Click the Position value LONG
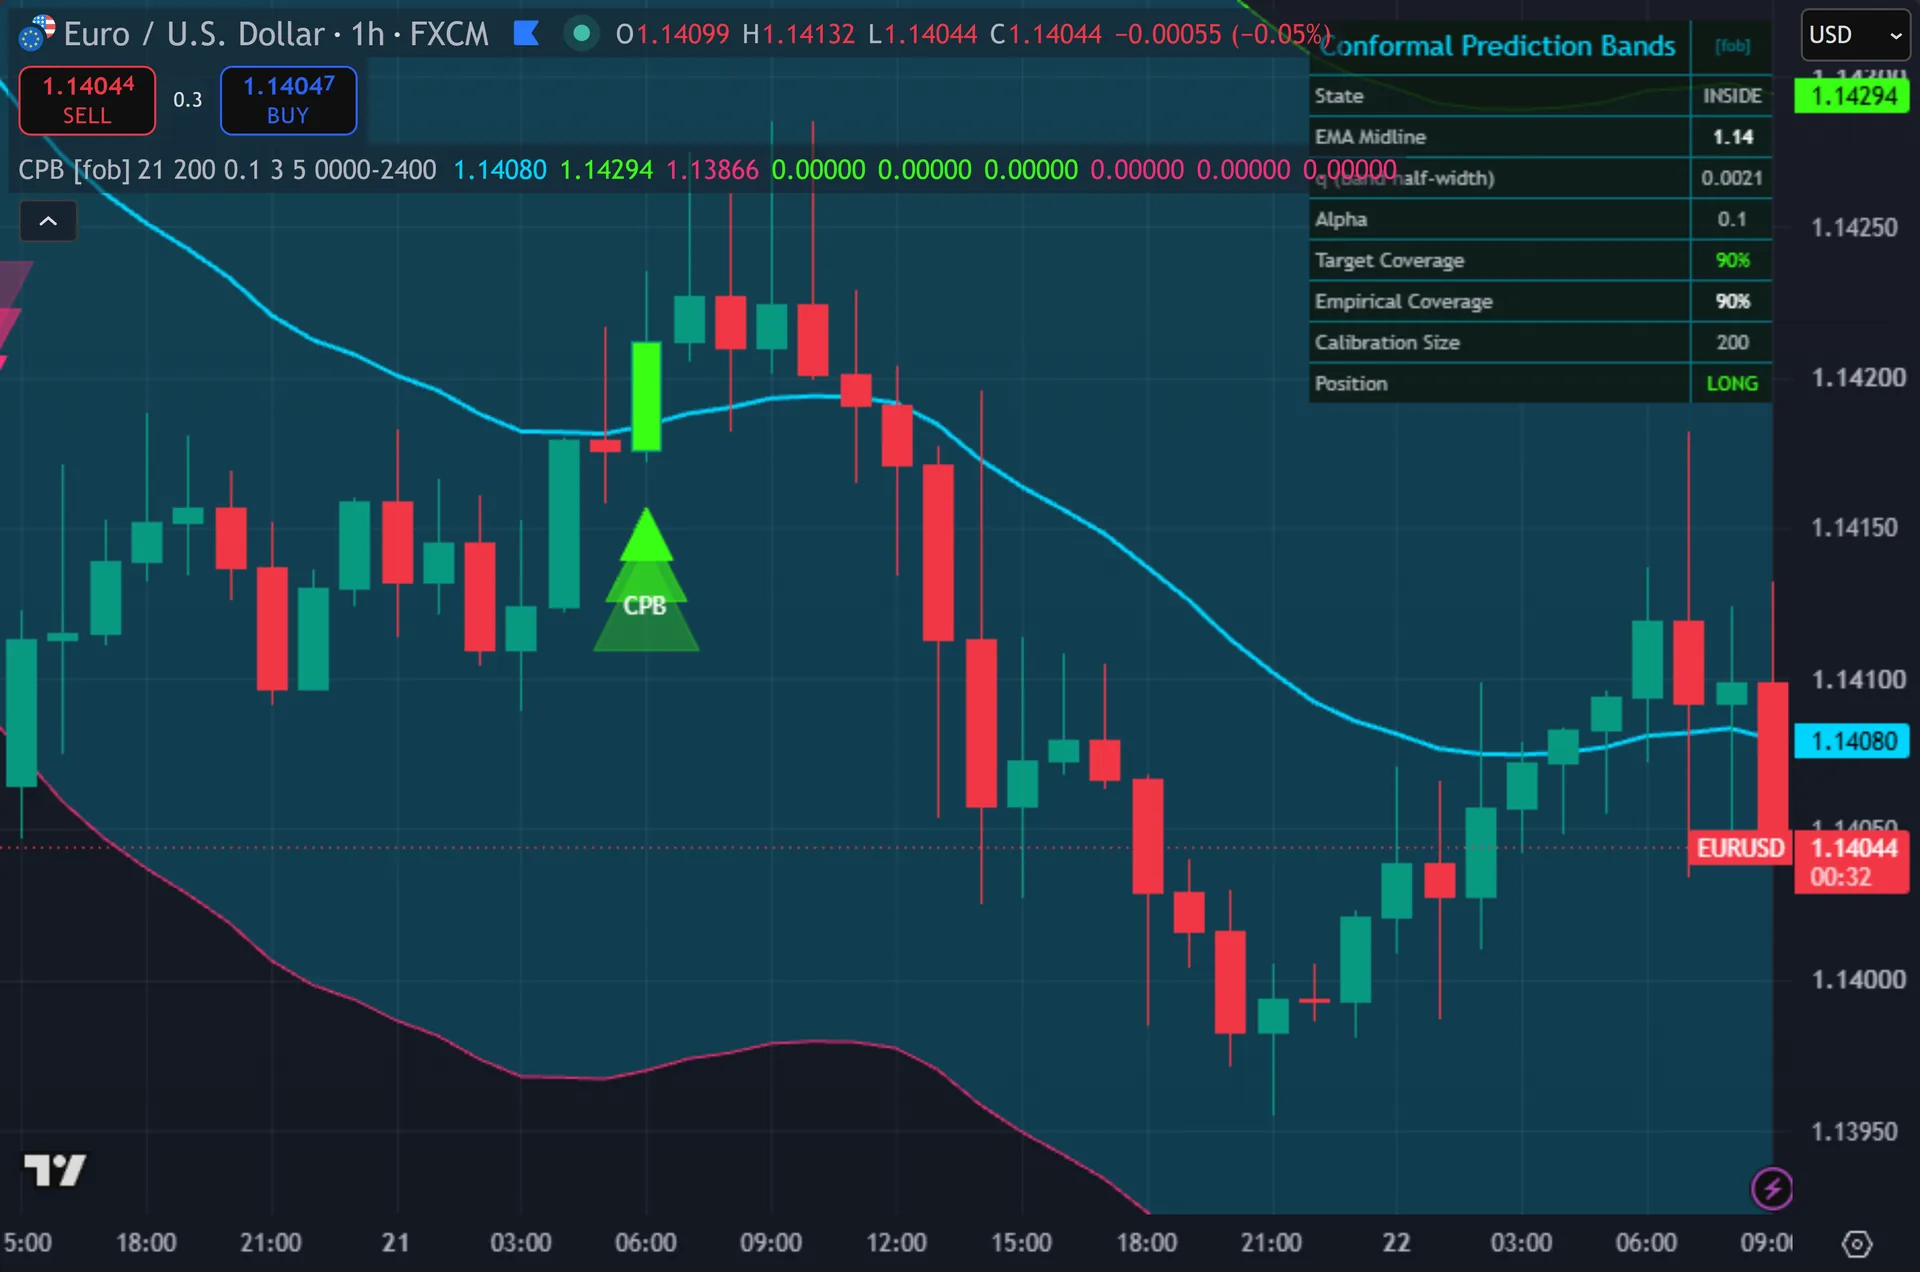This screenshot has height=1272, width=1920. coord(1732,383)
